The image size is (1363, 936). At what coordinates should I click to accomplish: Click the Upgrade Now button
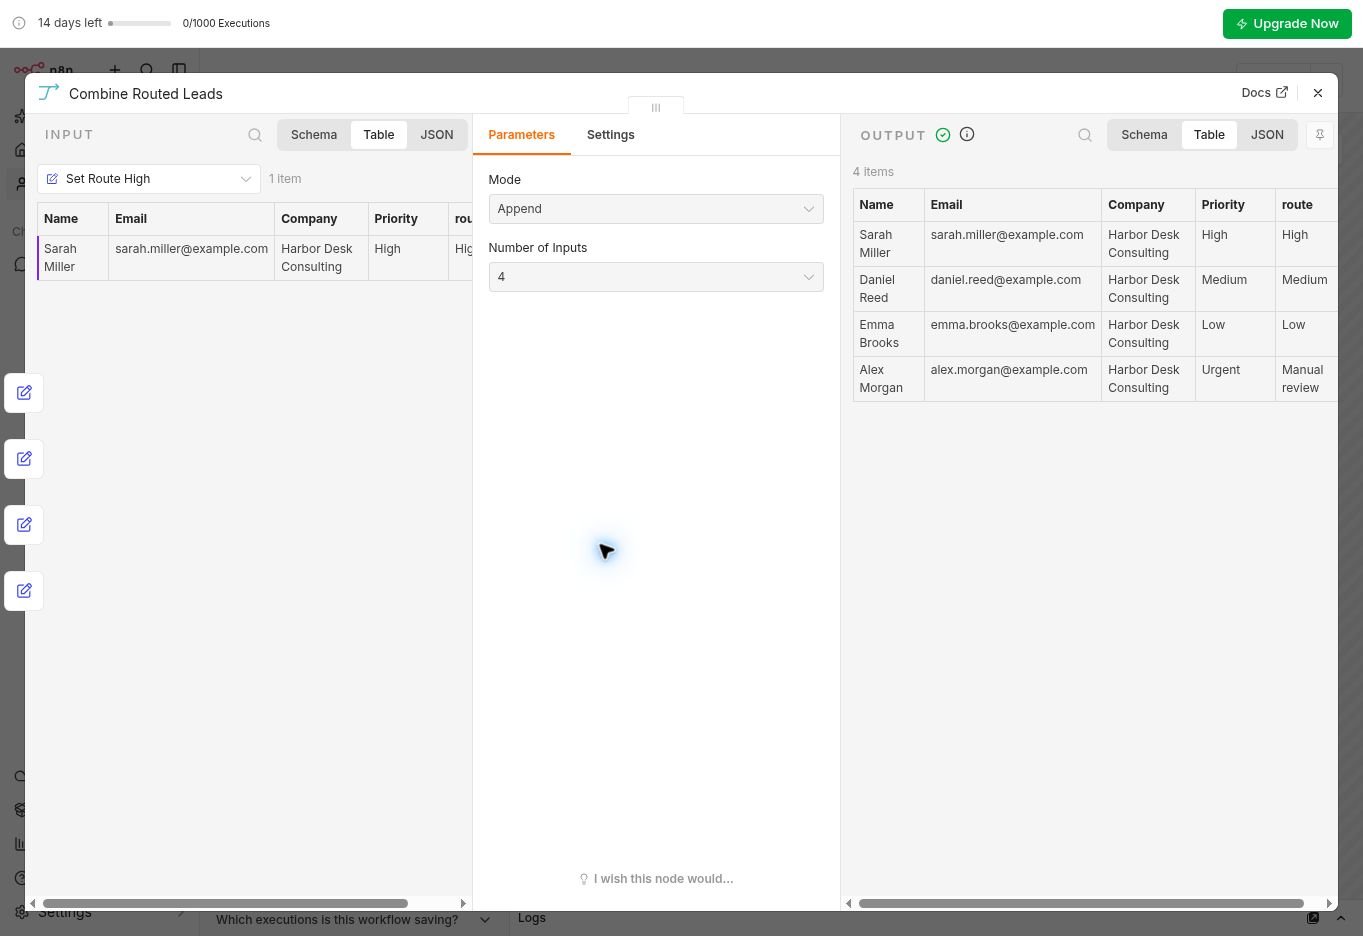[1287, 24]
